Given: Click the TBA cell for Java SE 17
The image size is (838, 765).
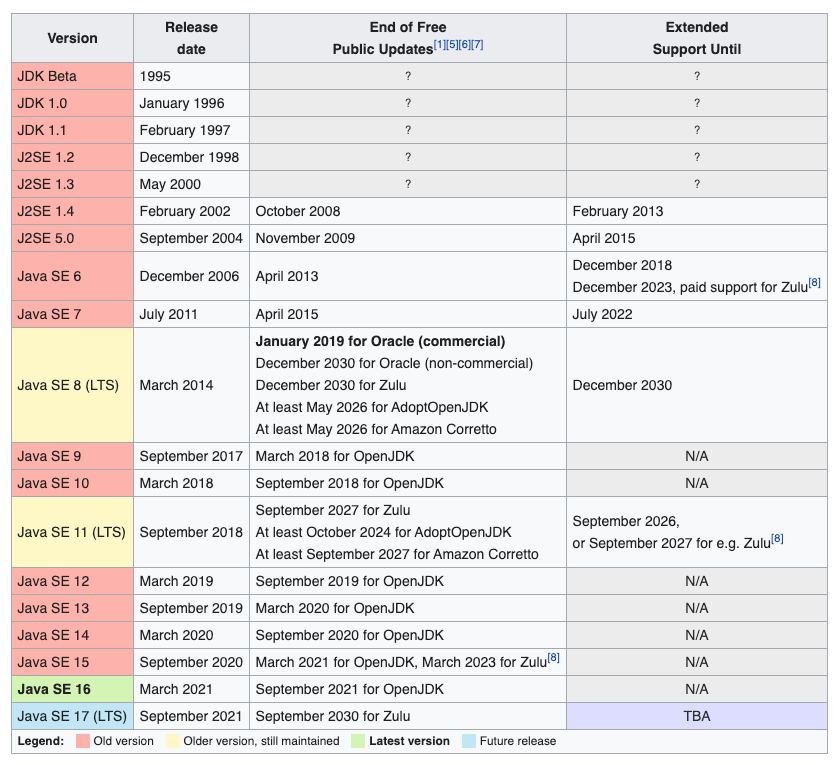Looking at the screenshot, I should (697, 716).
